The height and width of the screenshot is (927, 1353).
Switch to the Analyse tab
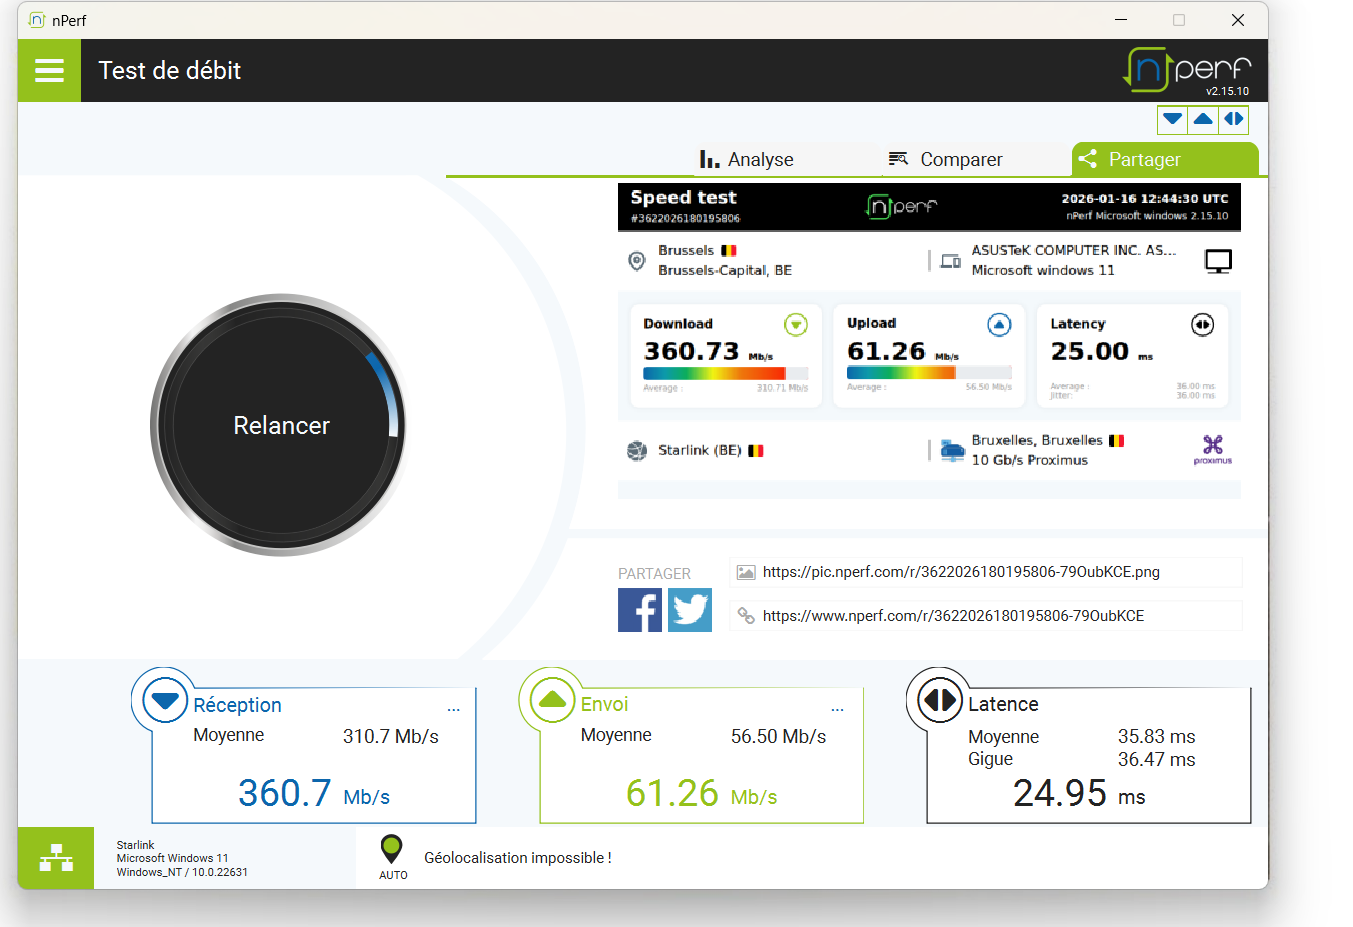pos(747,159)
